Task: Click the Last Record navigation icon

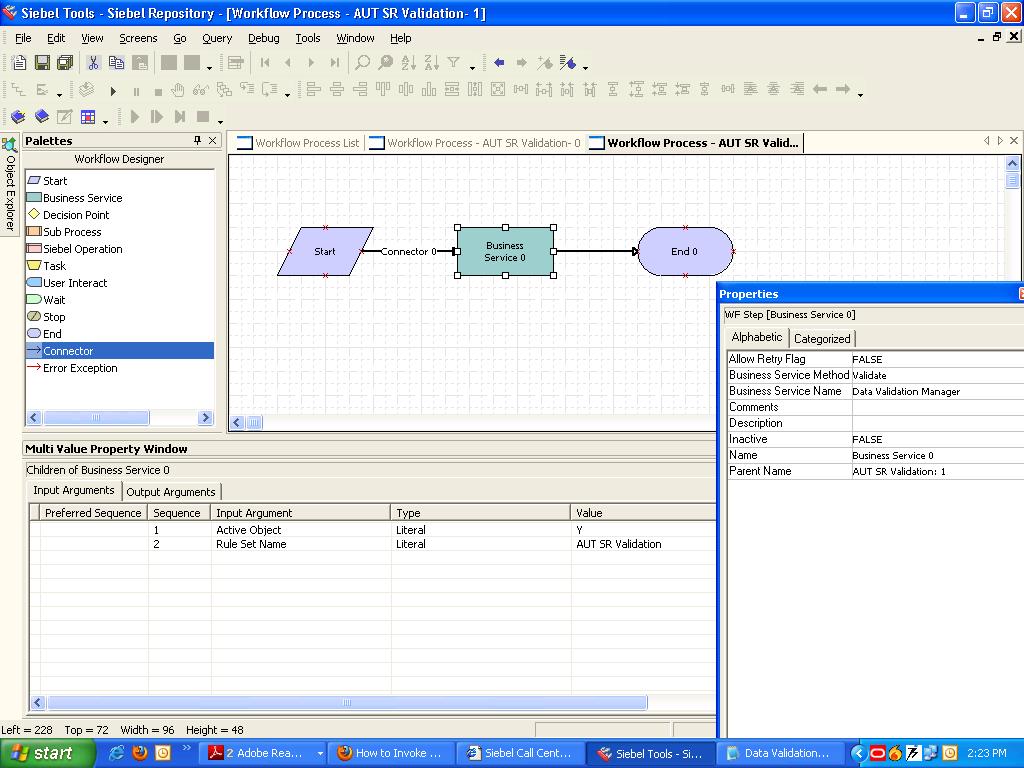Action: tap(334, 63)
